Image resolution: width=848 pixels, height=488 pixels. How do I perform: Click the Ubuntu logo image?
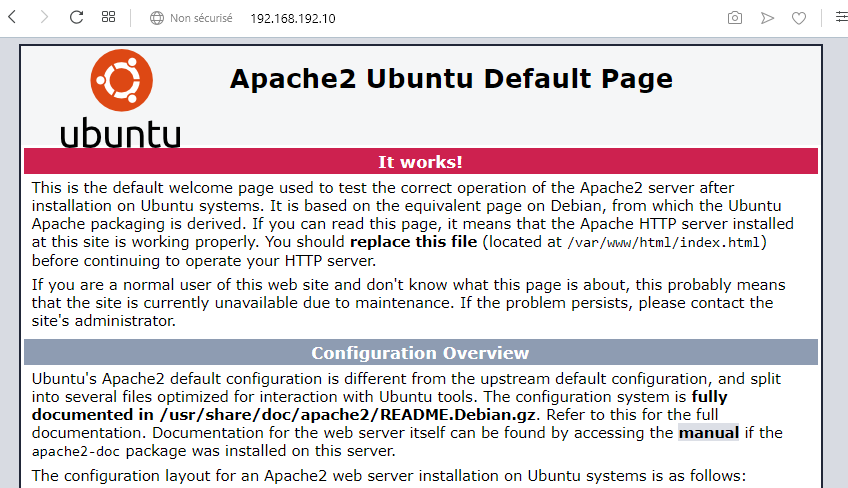coord(121,98)
